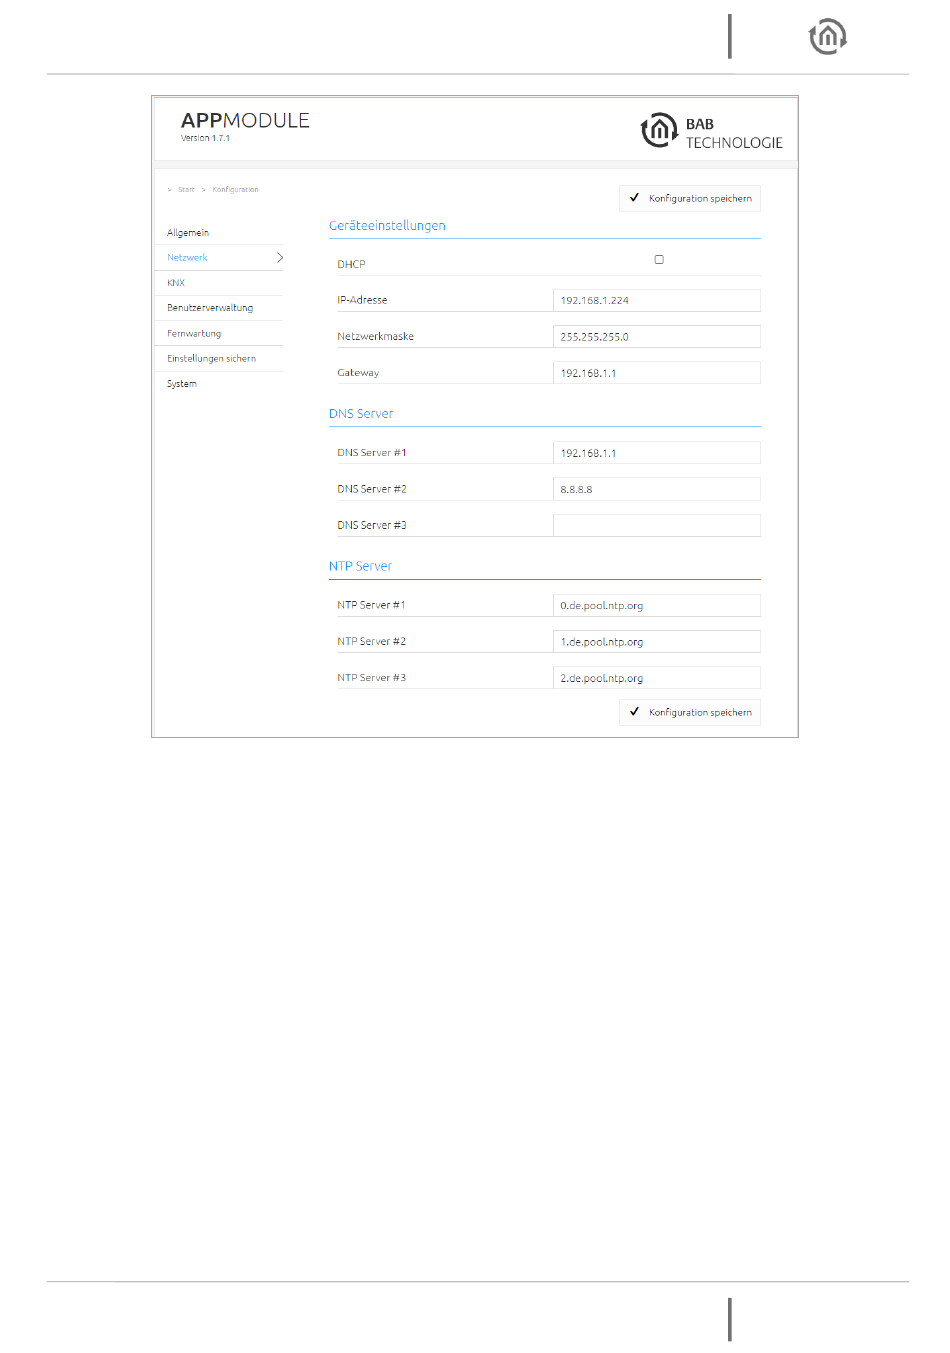Screen dimensions: 950x1353
Task: Go to Benutzerverwaltung menu item
Action: click(210, 308)
